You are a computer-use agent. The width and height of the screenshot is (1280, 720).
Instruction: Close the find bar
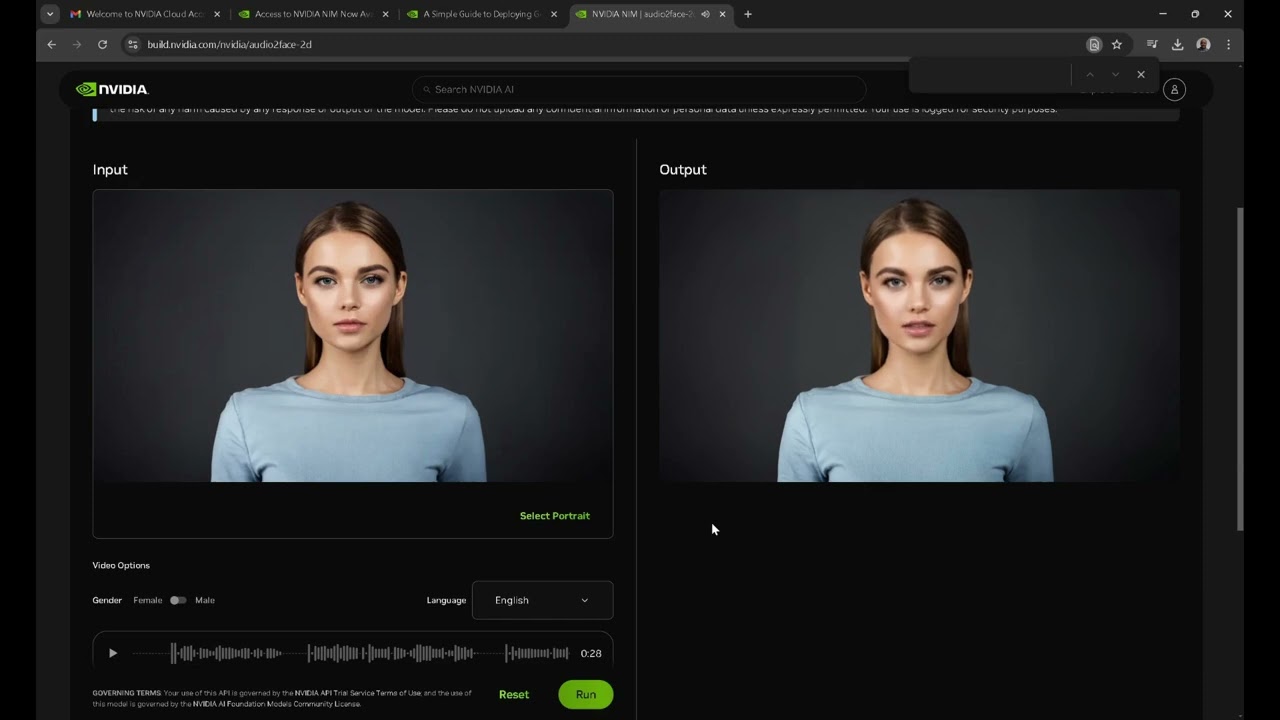(1141, 74)
